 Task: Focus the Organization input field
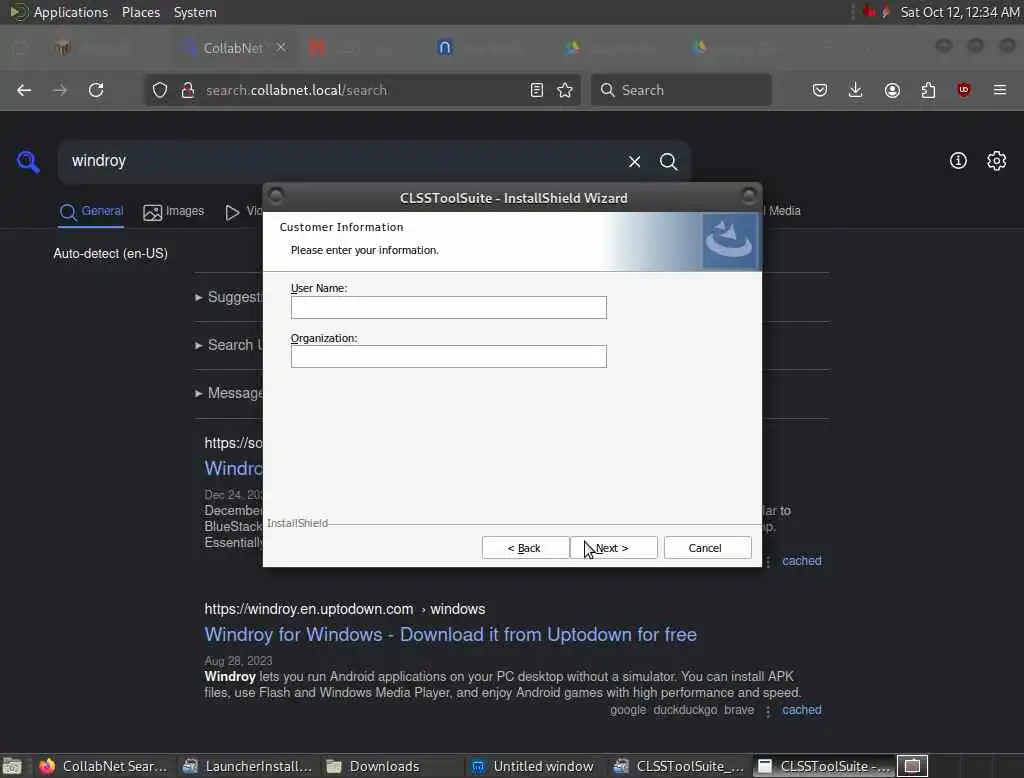pos(449,356)
